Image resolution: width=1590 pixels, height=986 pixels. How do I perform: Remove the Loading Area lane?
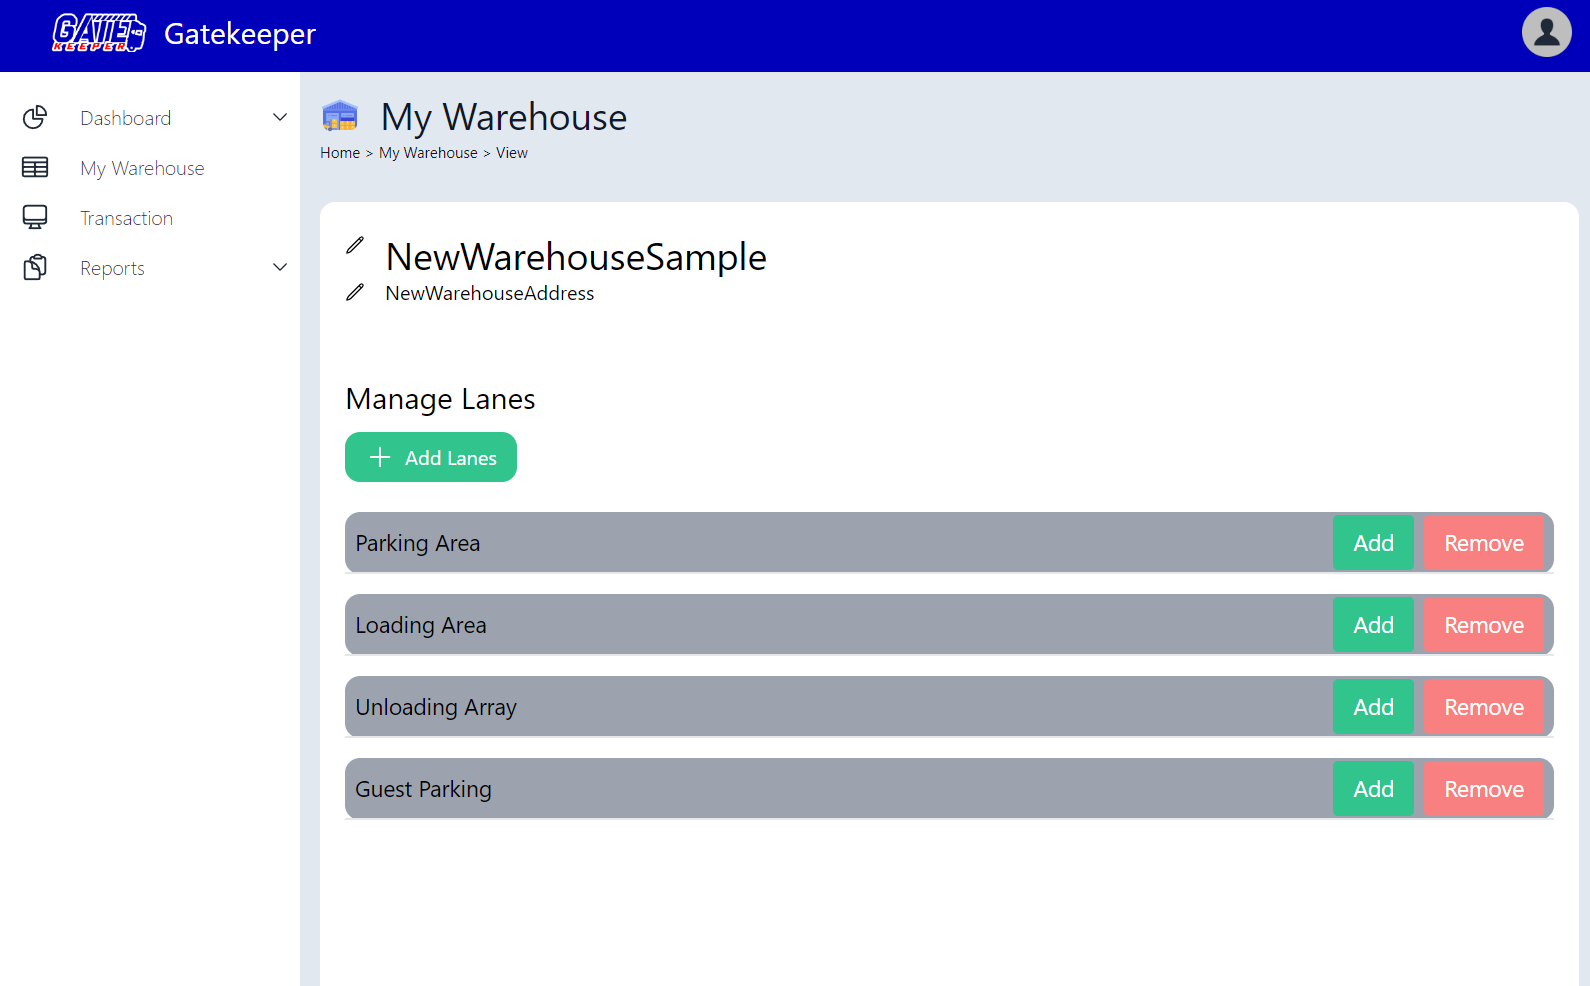pos(1483,625)
